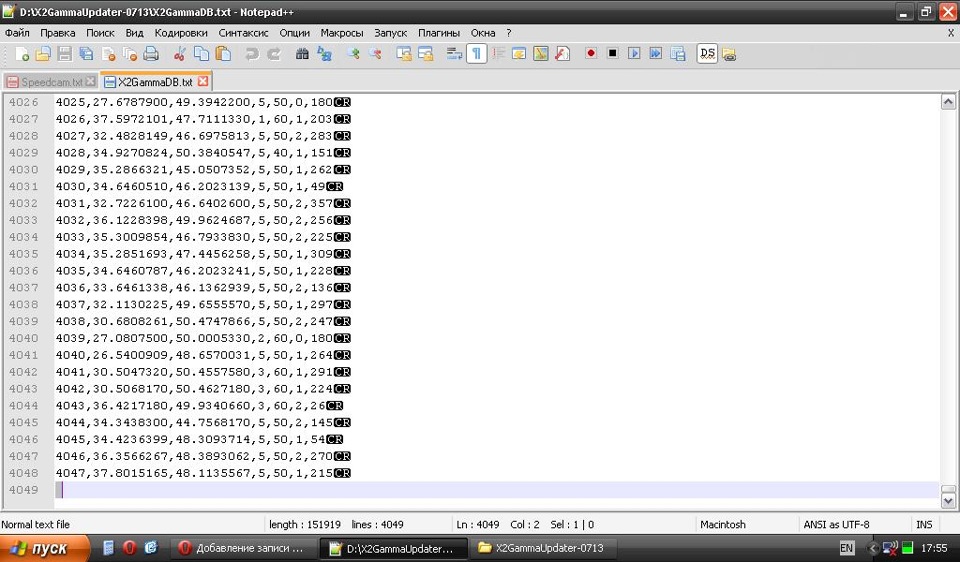Open the пуск Start button

43,548
